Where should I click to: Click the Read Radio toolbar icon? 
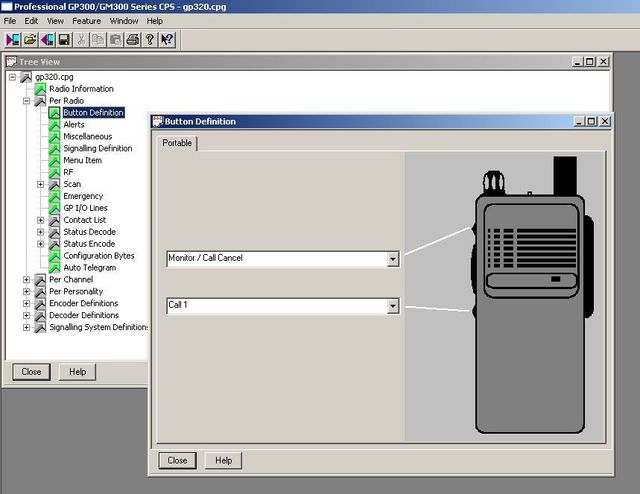13,40
